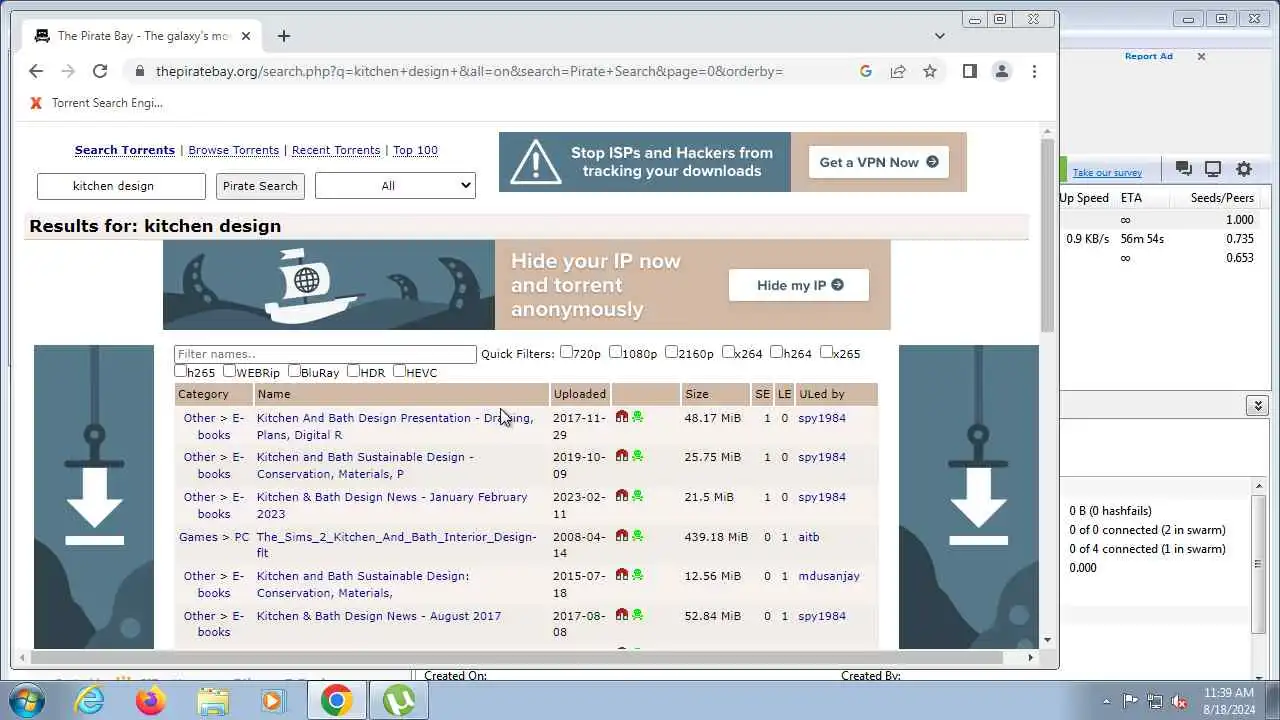Viewport: 1280px width, 720px height.
Task: Open uTorrent chat icon in toolbar
Action: [1183, 169]
